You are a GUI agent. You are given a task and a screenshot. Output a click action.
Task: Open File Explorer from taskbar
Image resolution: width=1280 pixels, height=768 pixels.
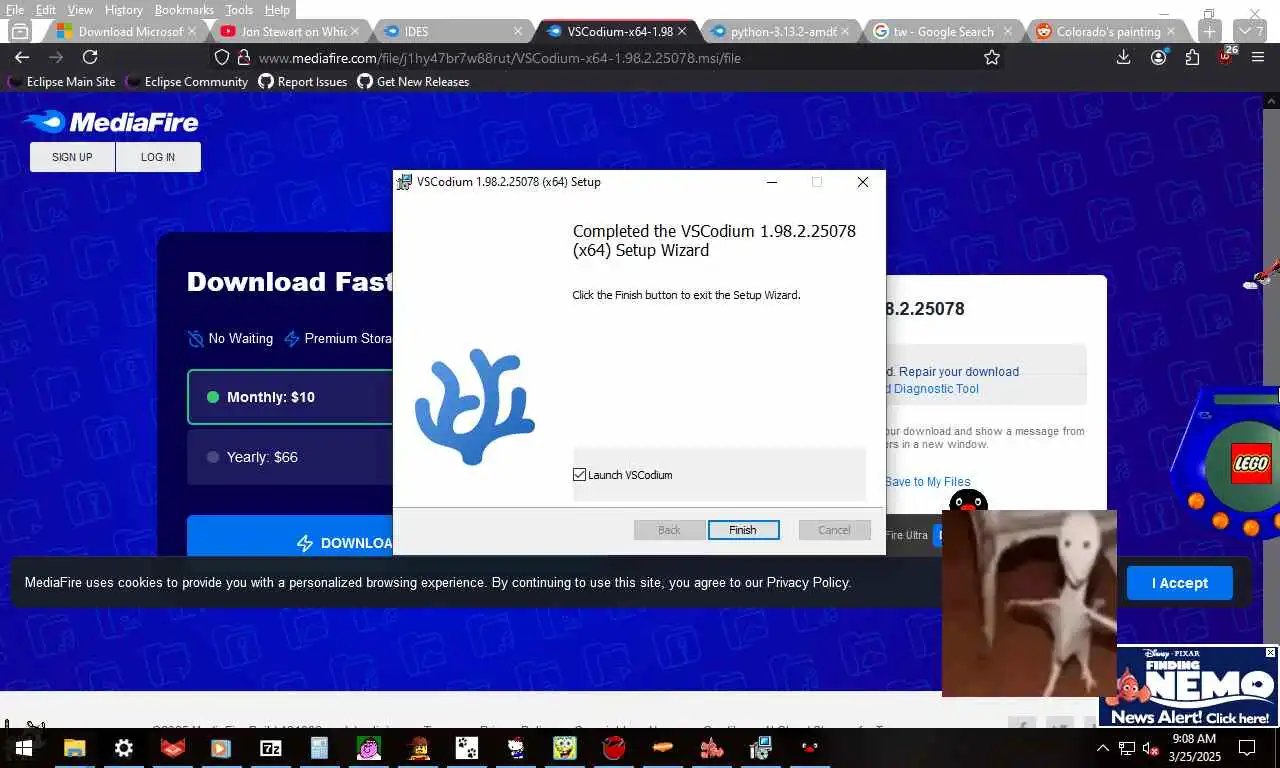tap(75, 747)
